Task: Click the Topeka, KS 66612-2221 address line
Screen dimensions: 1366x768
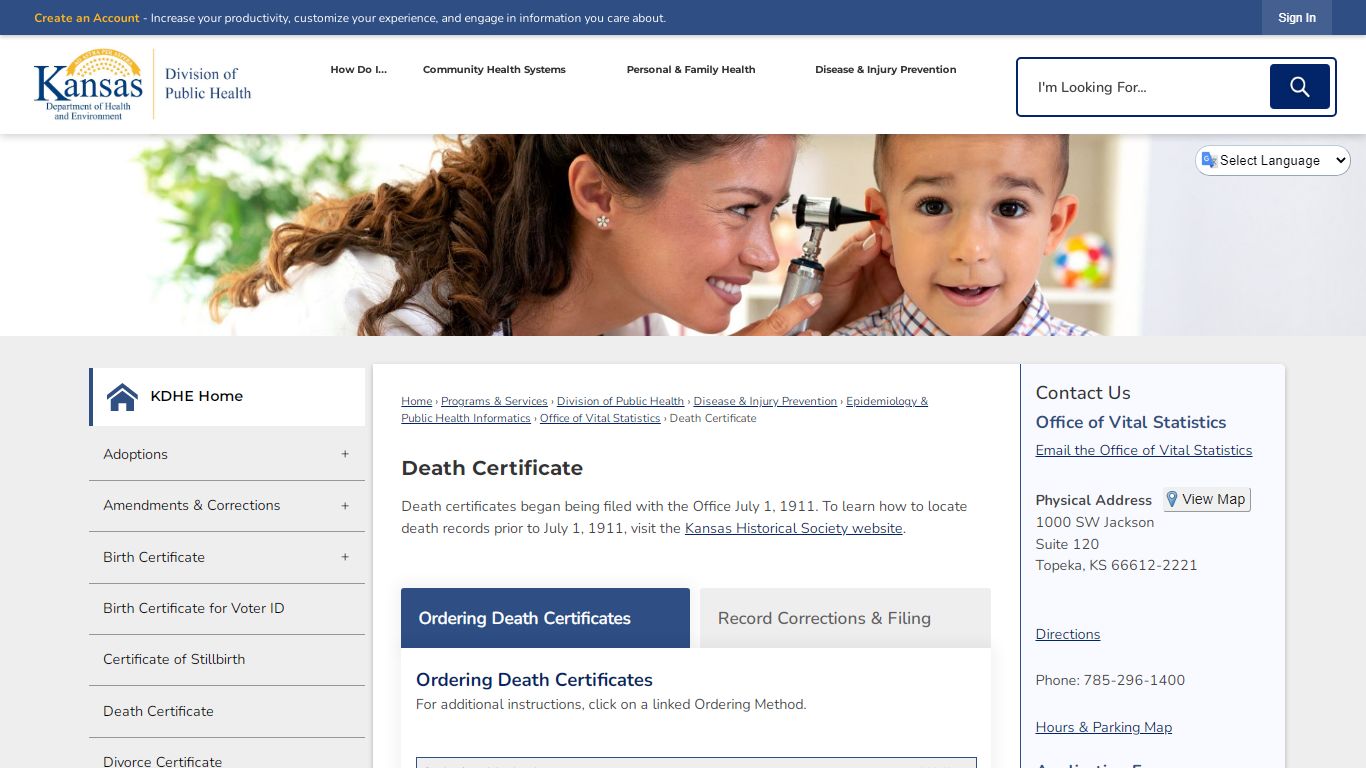Action: (1116, 565)
